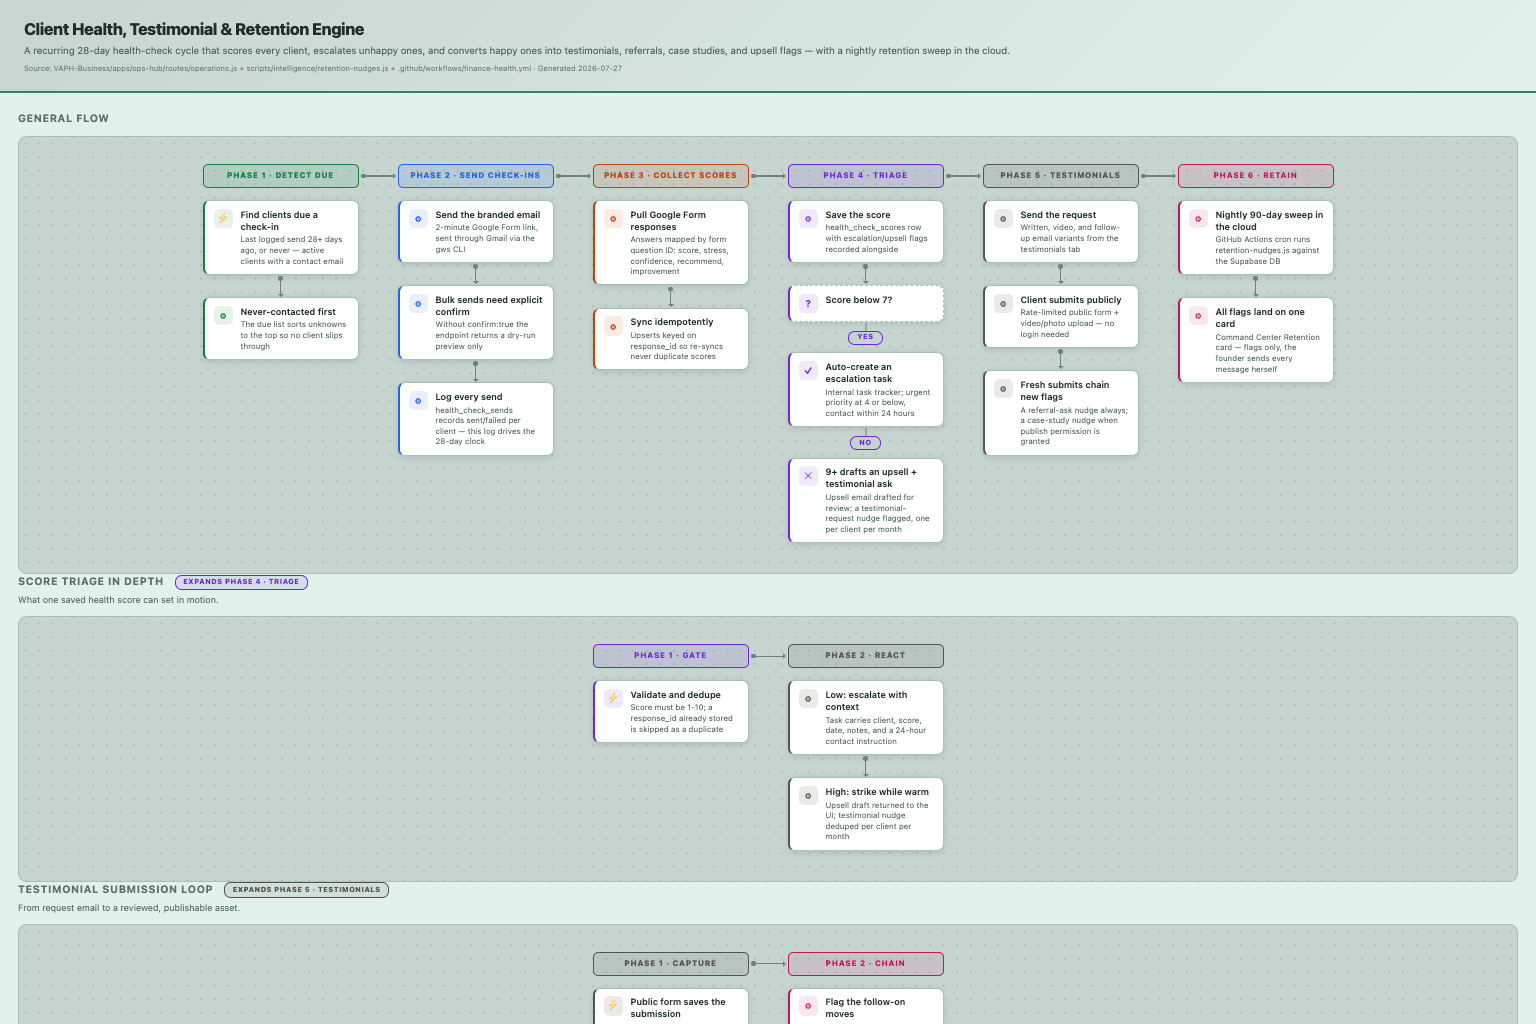Click 'Last logged send 28+ days ago' description
This screenshot has height=1024, width=1536.
tap(292, 250)
